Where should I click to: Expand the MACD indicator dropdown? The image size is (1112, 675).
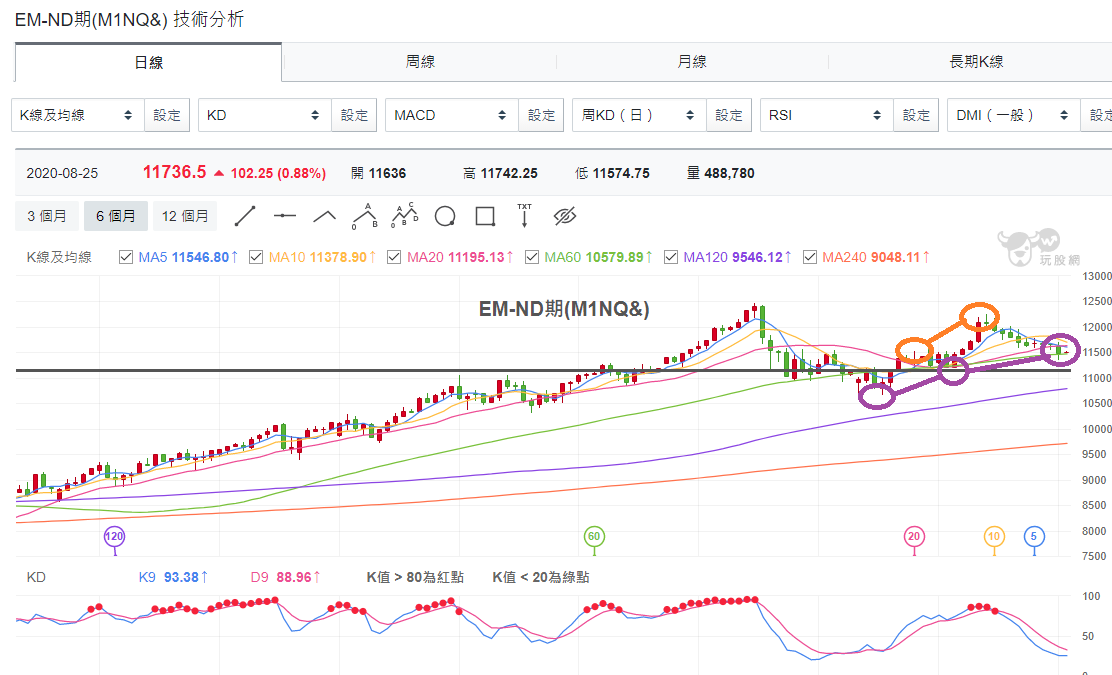click(x=451, y=115)
